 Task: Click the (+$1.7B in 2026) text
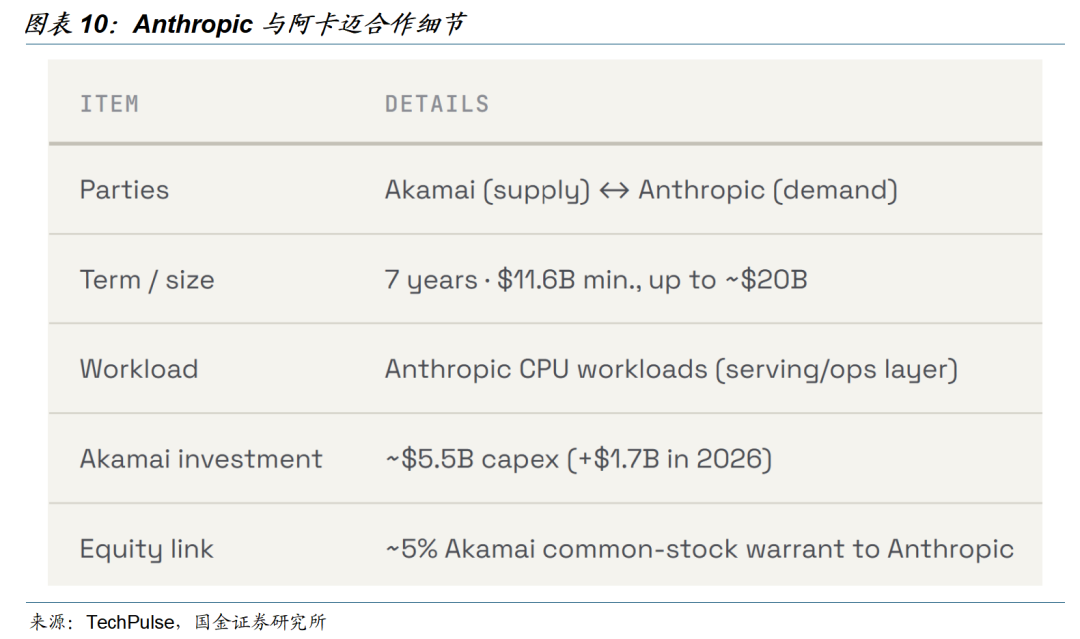[669, 459]
